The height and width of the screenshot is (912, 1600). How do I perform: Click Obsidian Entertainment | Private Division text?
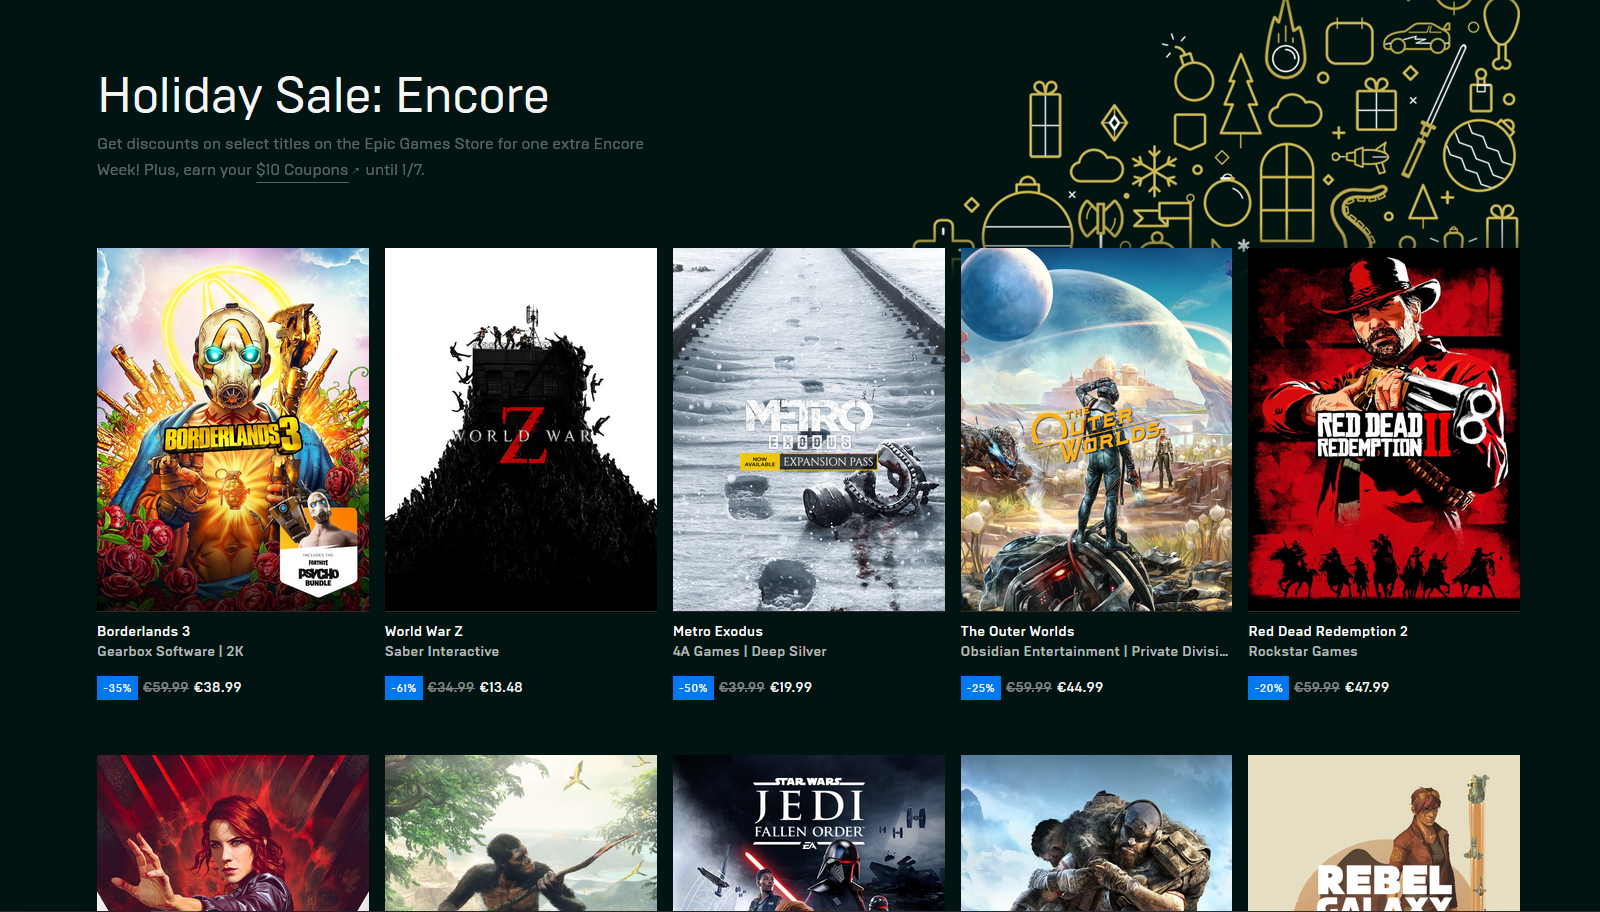point(1094,651)
